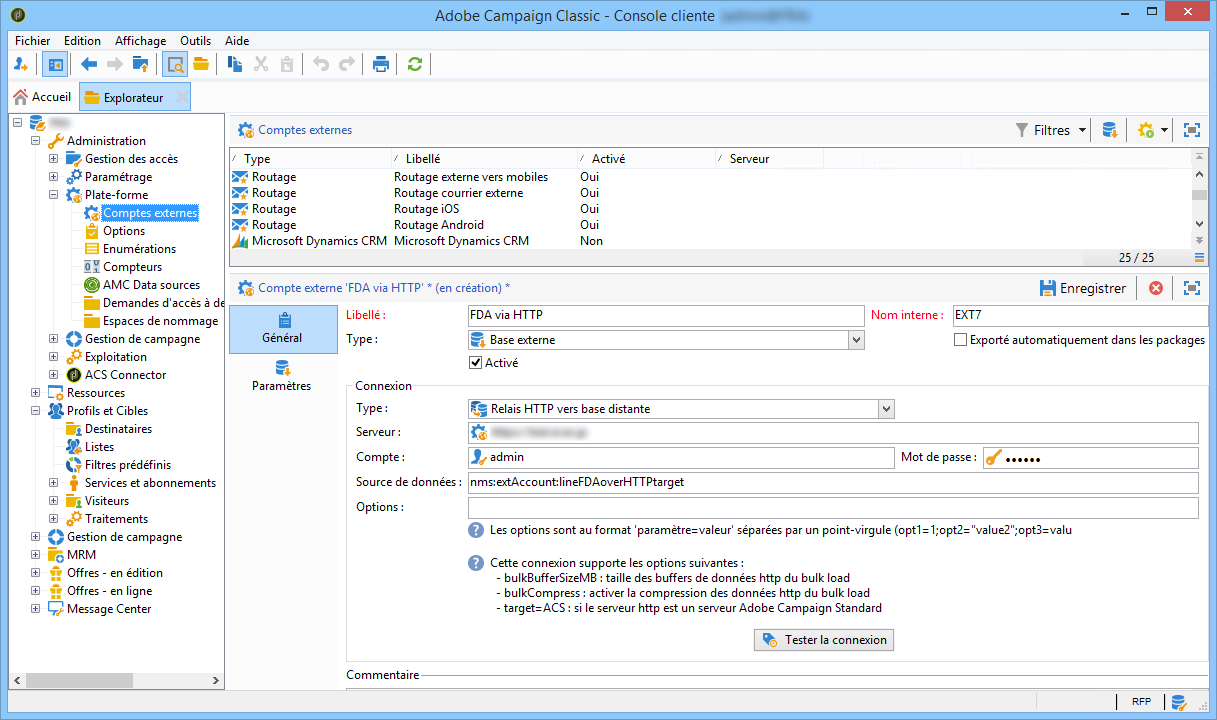This screenshot has width=1217, height=720.
Task: Click the copy toolbar icon
Action: tap(235, 64)
